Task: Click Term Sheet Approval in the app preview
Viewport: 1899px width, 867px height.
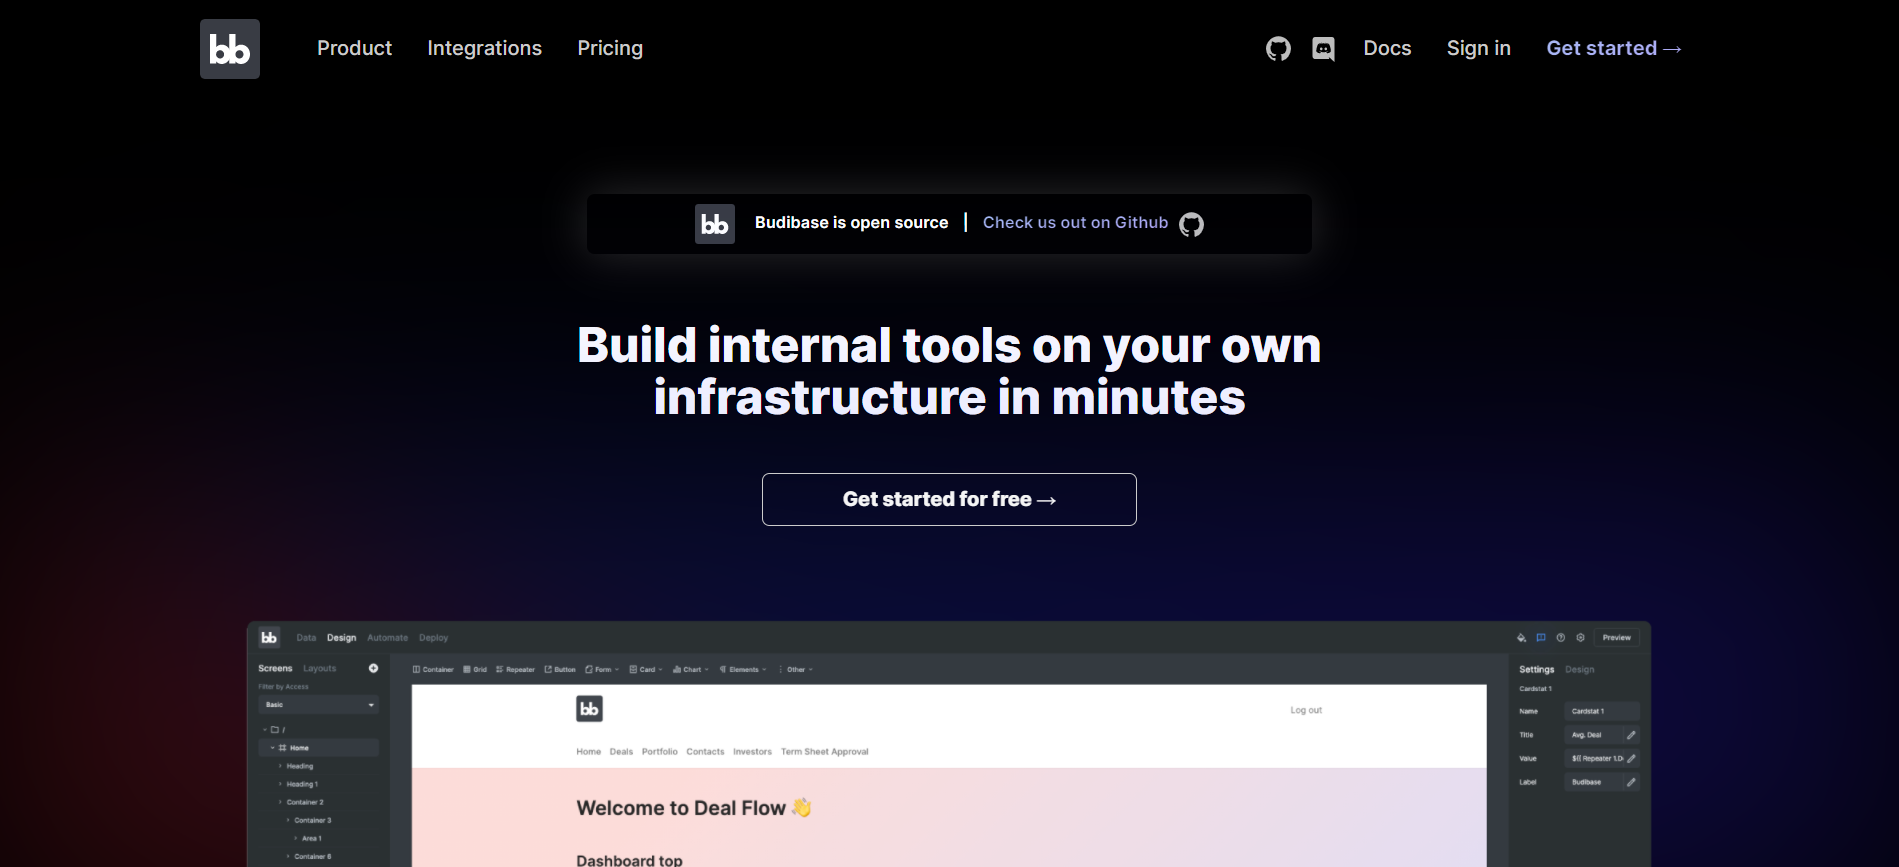Action: 825,752
